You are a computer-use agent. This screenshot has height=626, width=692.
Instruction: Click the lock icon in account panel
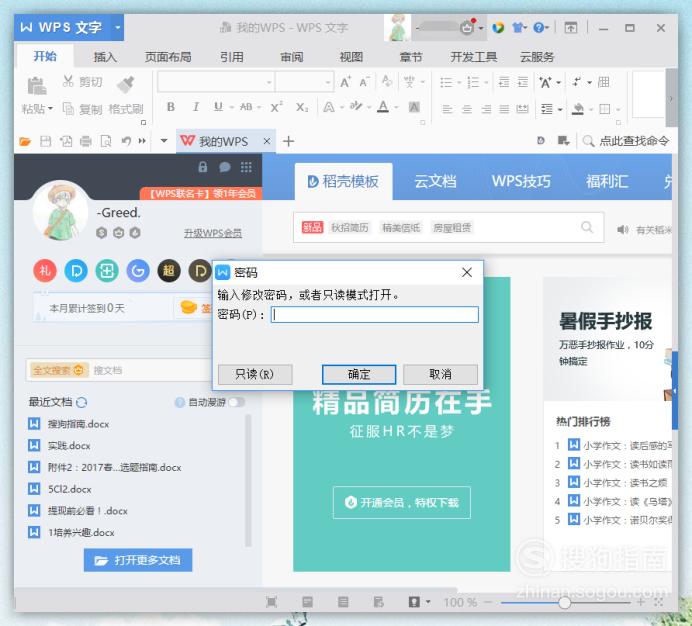[x=203, y=167]
